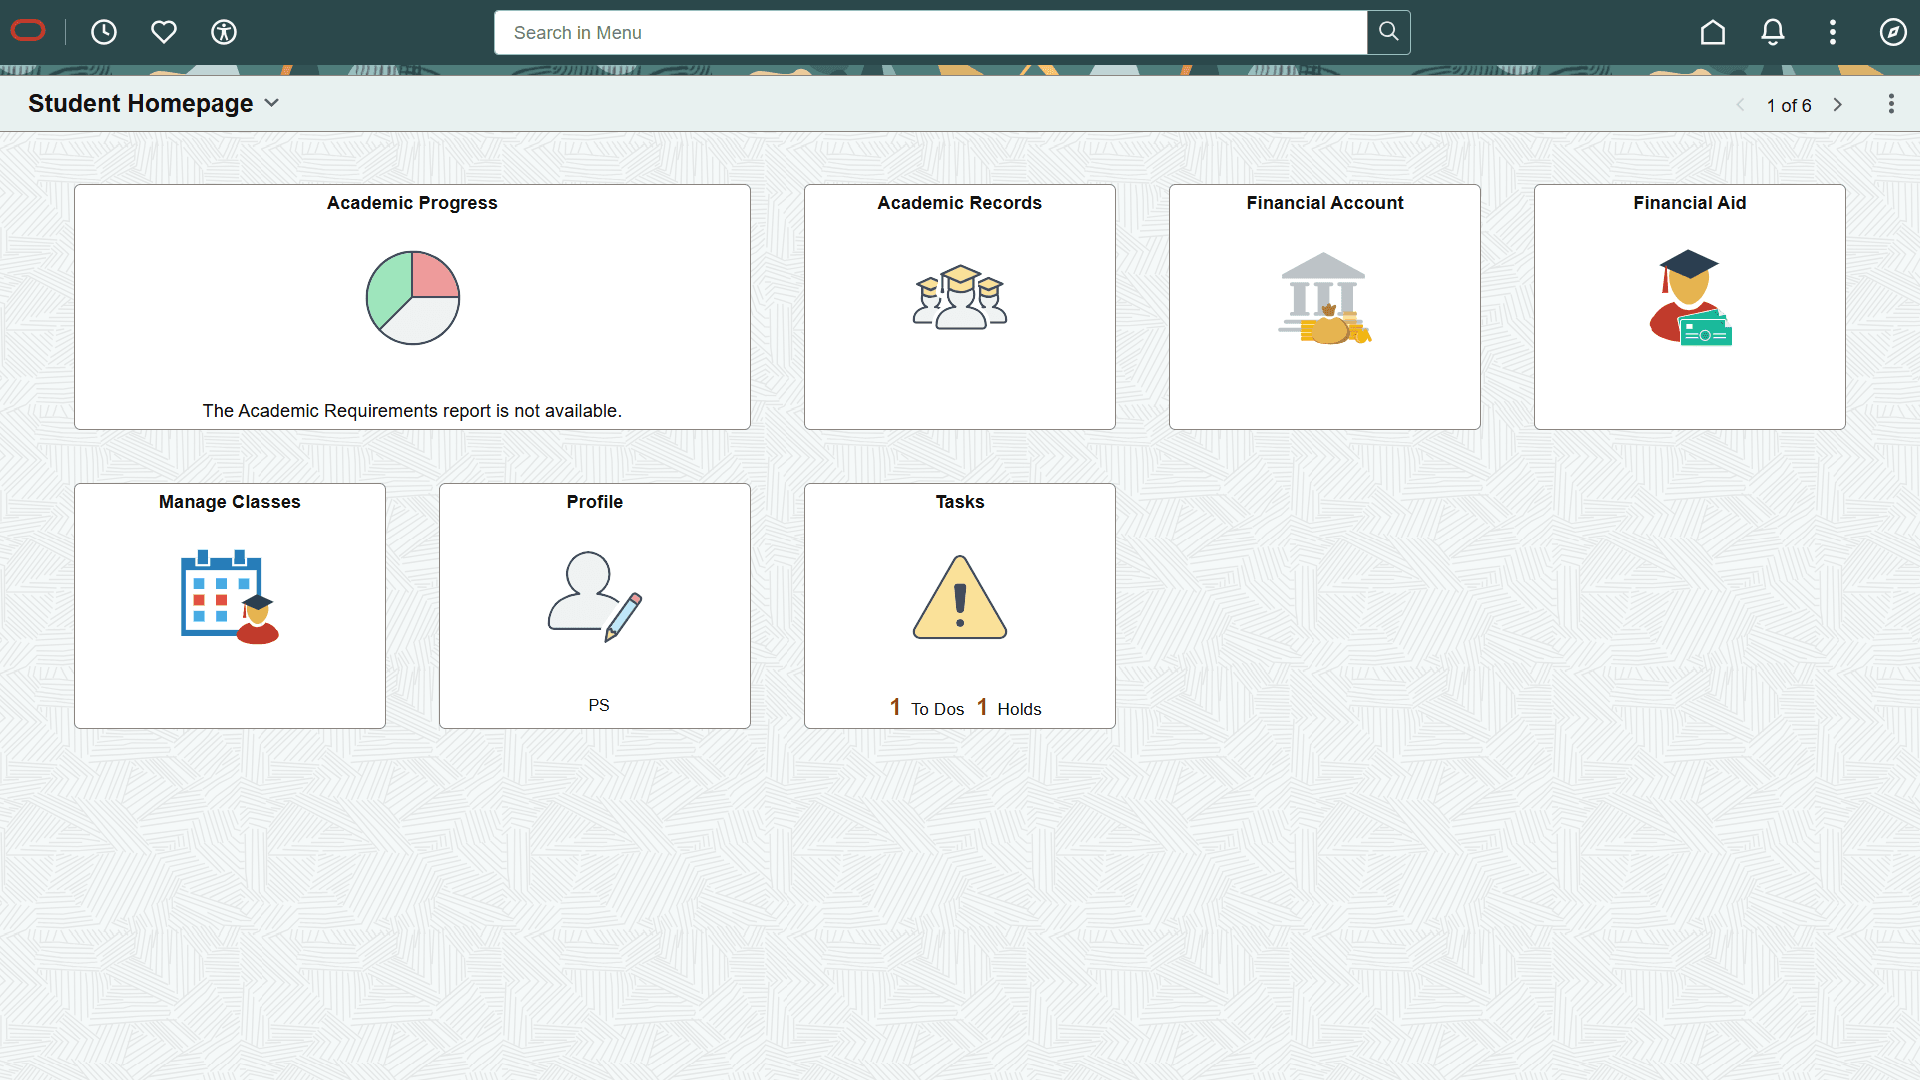Open Financial Account bank icon
1920x1080 pixels.
click(1325, 298)
